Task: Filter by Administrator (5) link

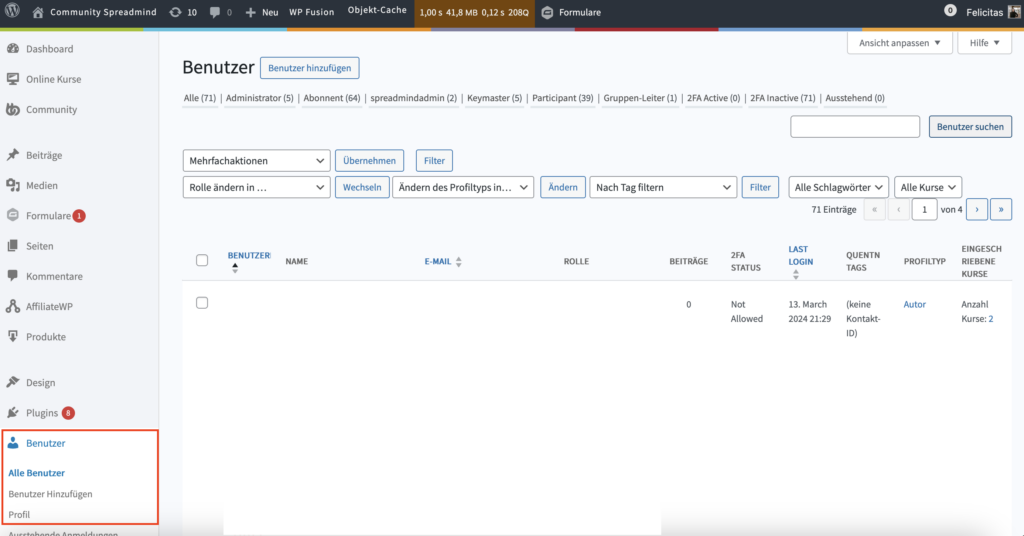Action: (260, 98)
